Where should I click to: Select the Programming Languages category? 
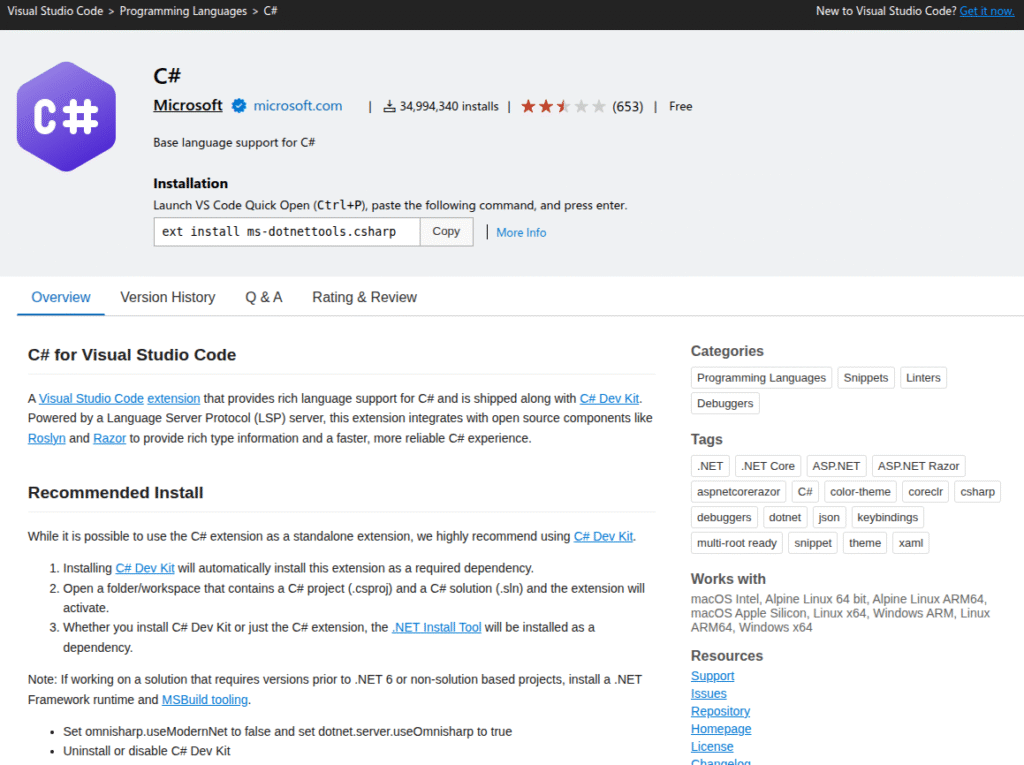[x=761, y=378]
